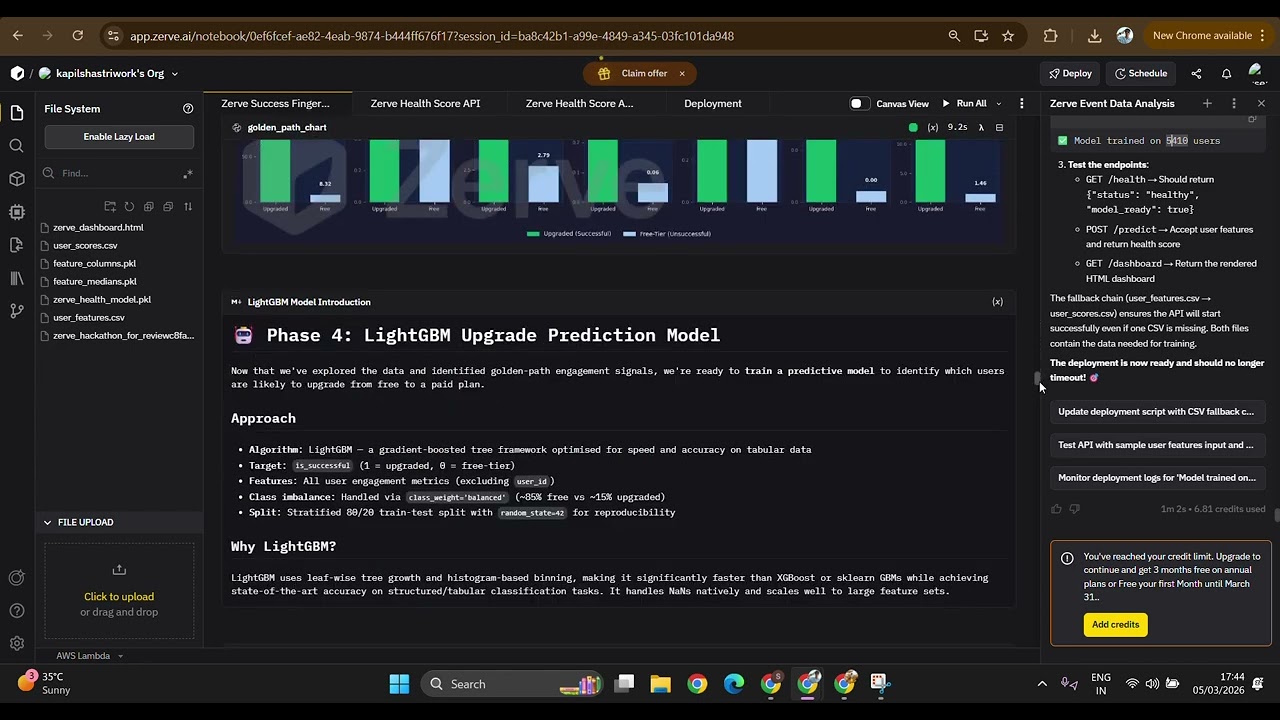Image resolution: width=1280 pixels, height=720 pixels.
Task: Collapse the FILE UPLOAD section
Action: coord(47,522)
